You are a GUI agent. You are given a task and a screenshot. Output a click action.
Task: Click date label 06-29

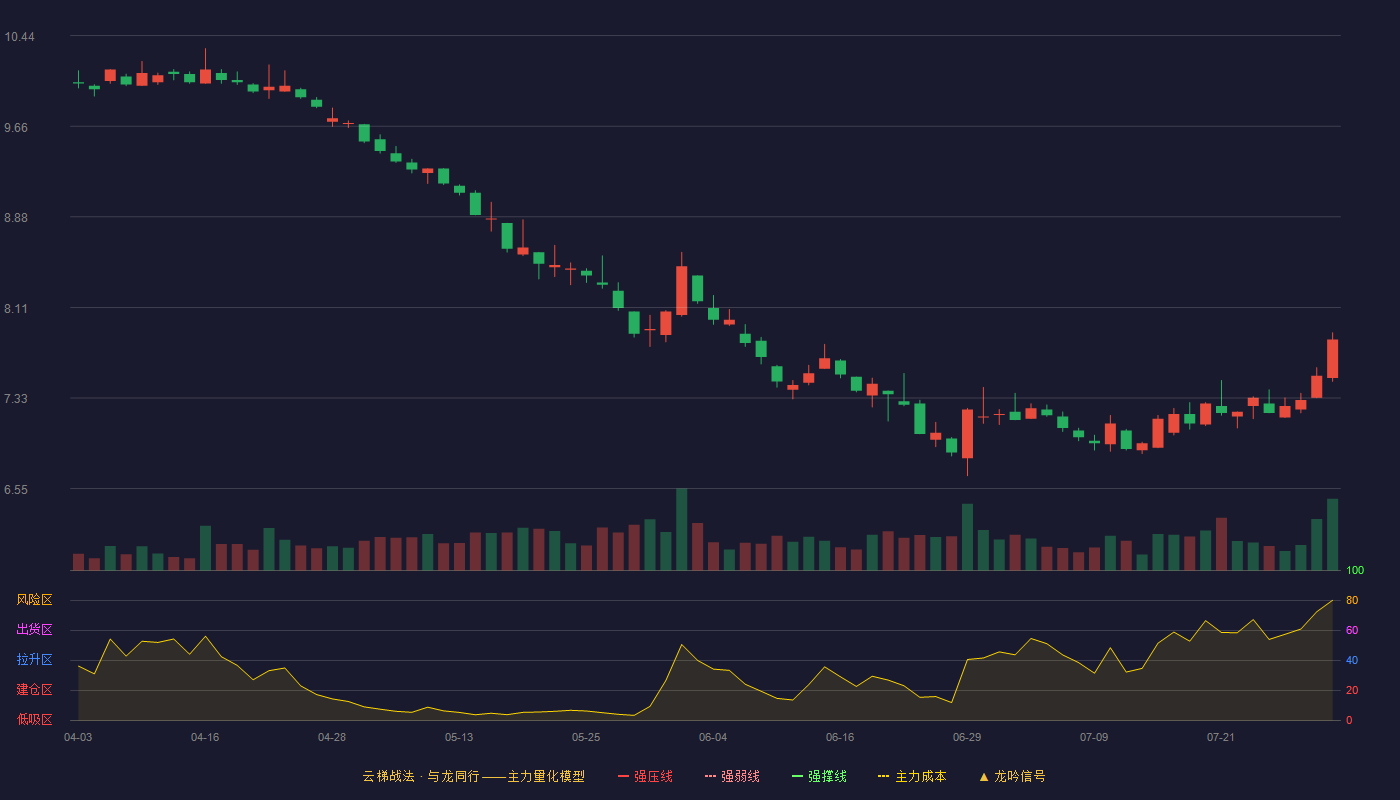point(967,737)
